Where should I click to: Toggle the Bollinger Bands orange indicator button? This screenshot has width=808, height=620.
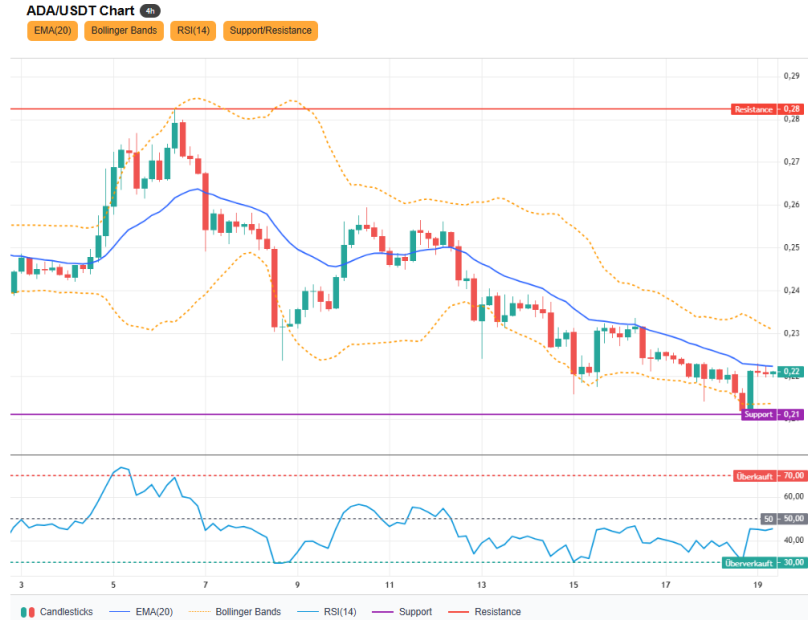tap(124, 30)
